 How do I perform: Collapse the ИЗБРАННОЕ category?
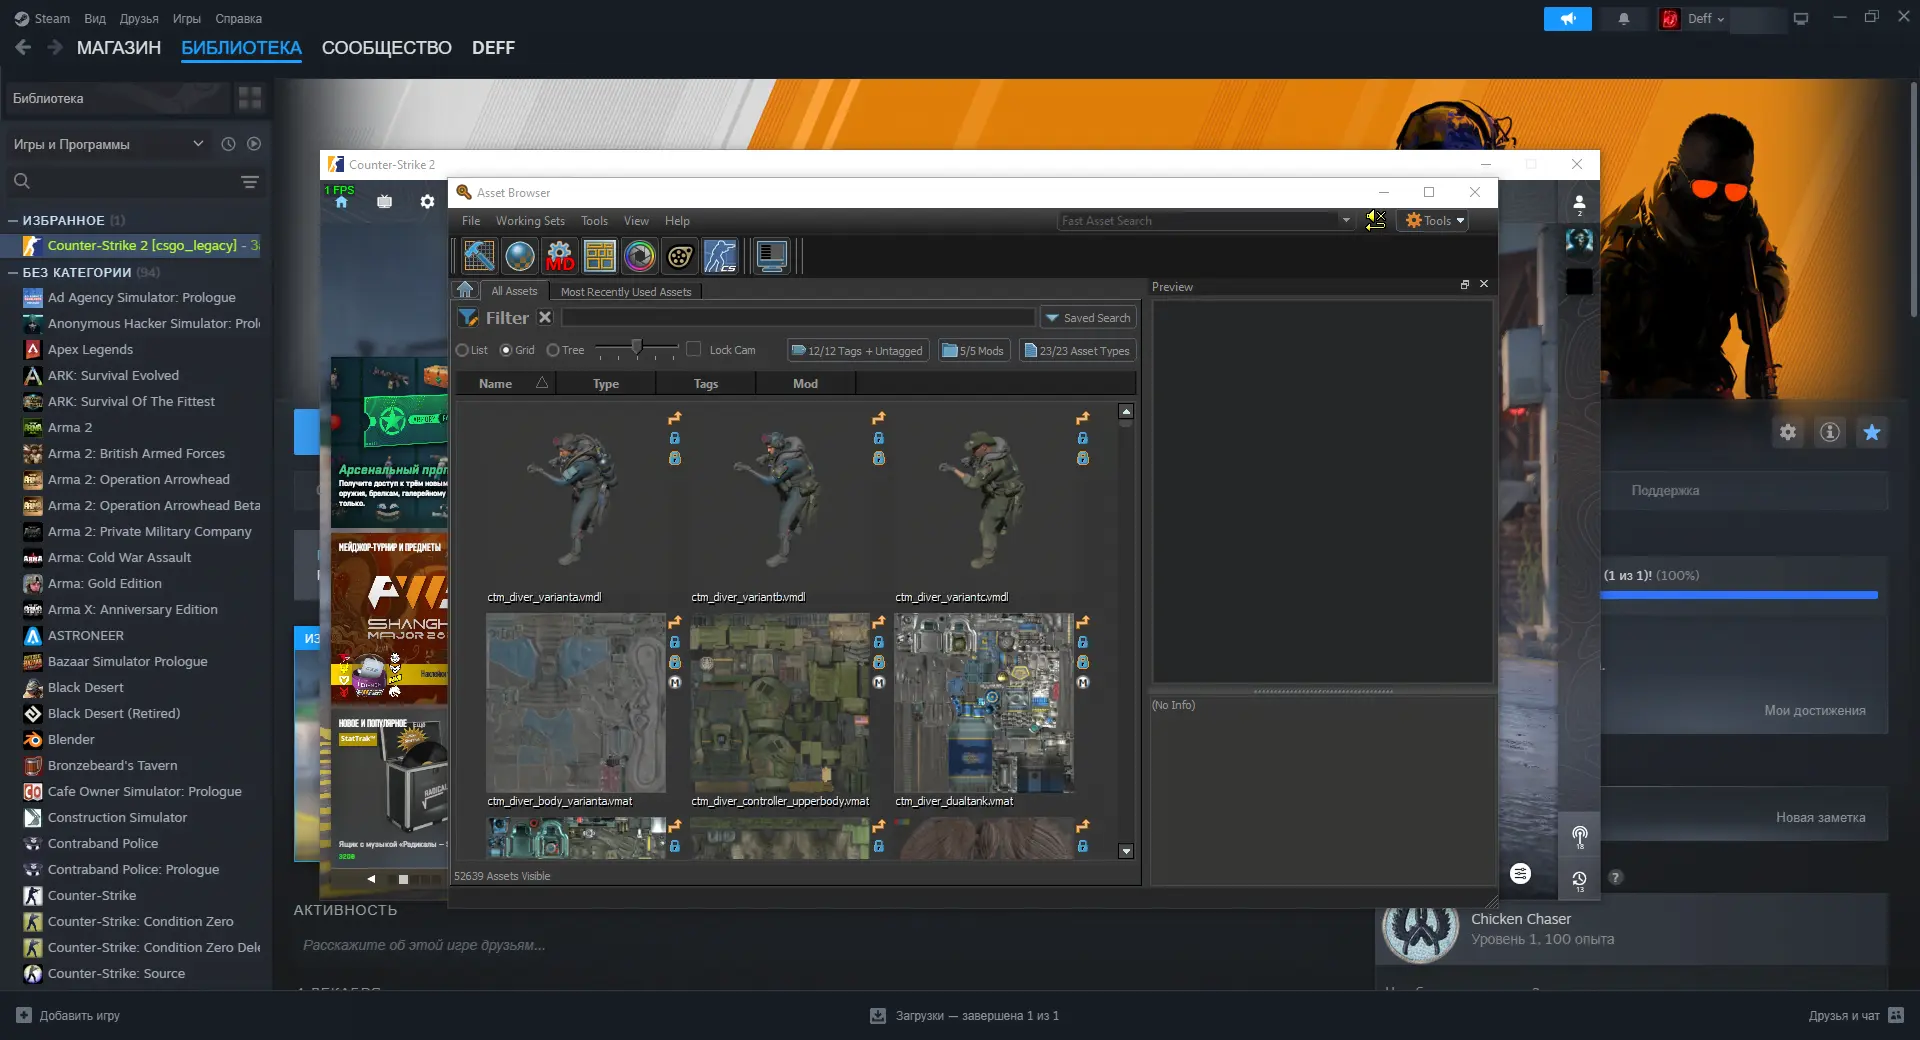[13, 220]
